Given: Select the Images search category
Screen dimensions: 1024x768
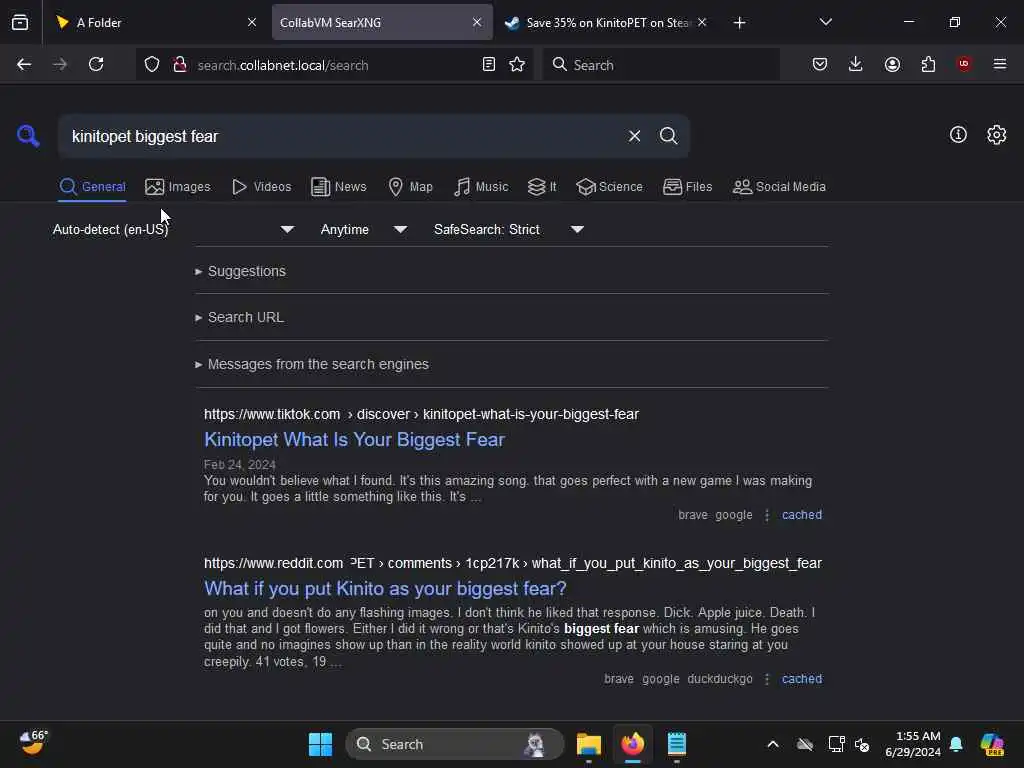Looking at the screenshot, I should click(178, 187).
